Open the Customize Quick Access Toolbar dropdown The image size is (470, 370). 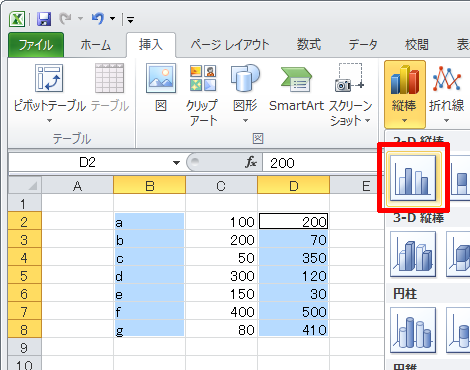(130, 20)
